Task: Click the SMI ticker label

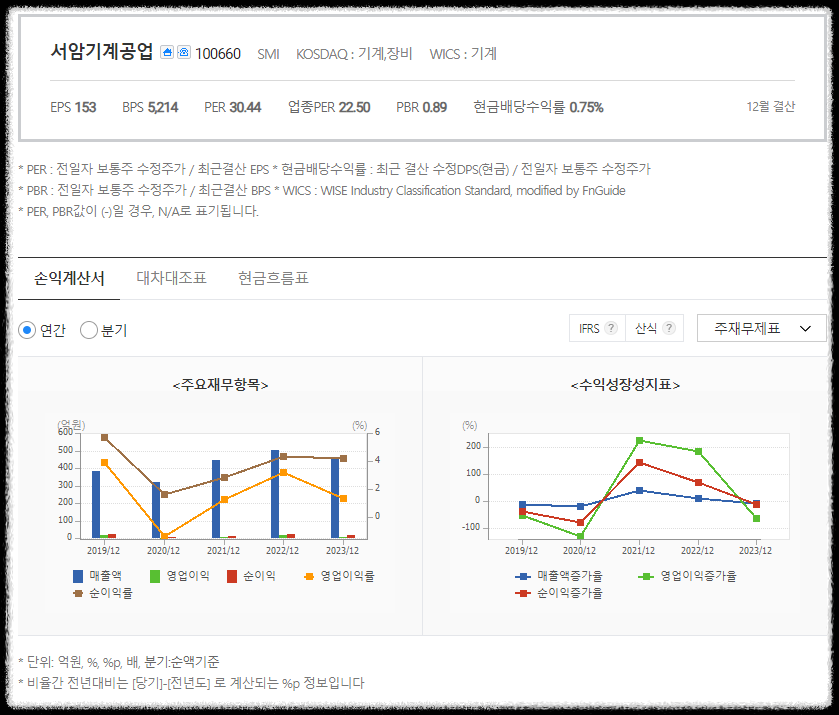Action: [268, 54]
